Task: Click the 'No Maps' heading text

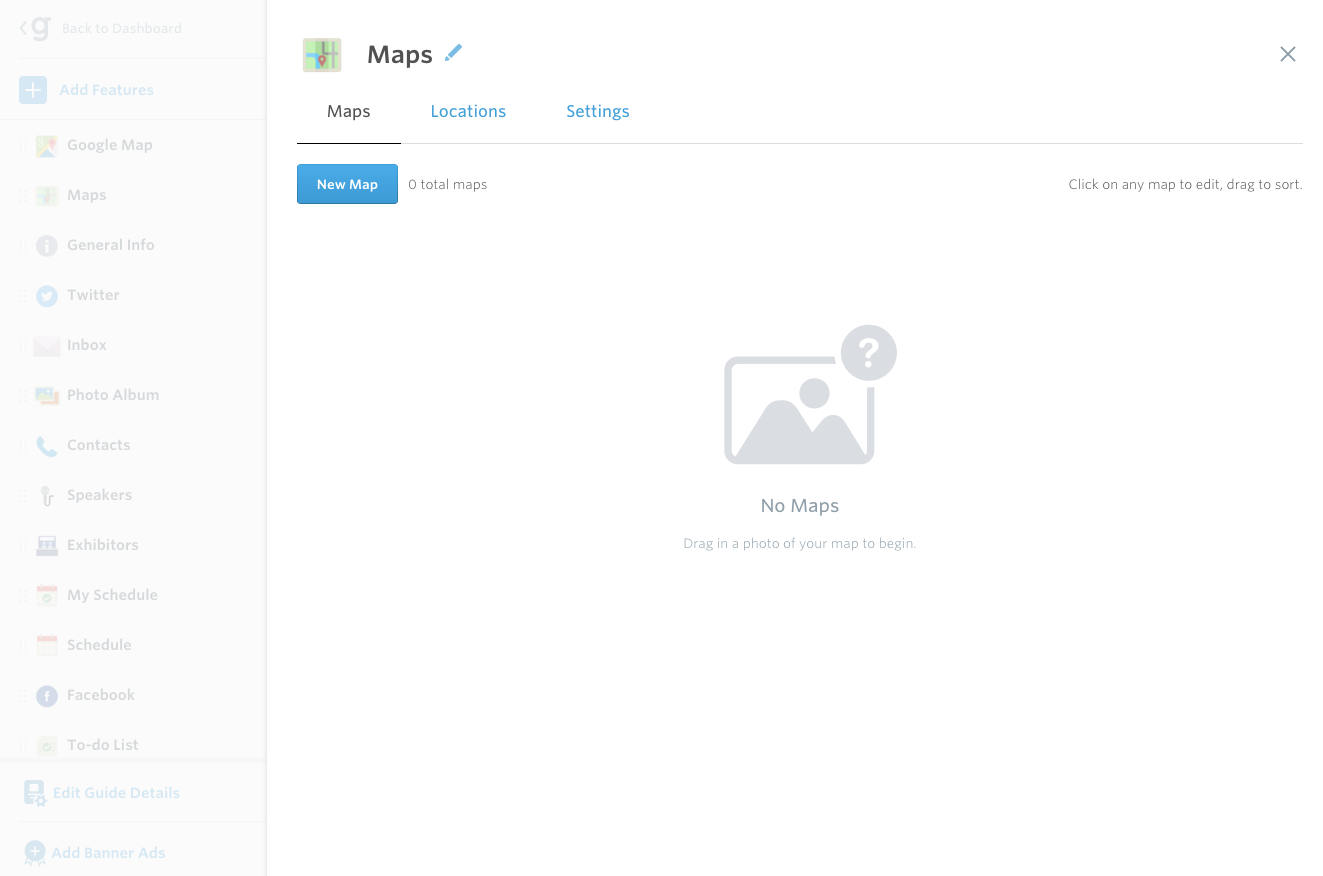Action: click(800, 506)
